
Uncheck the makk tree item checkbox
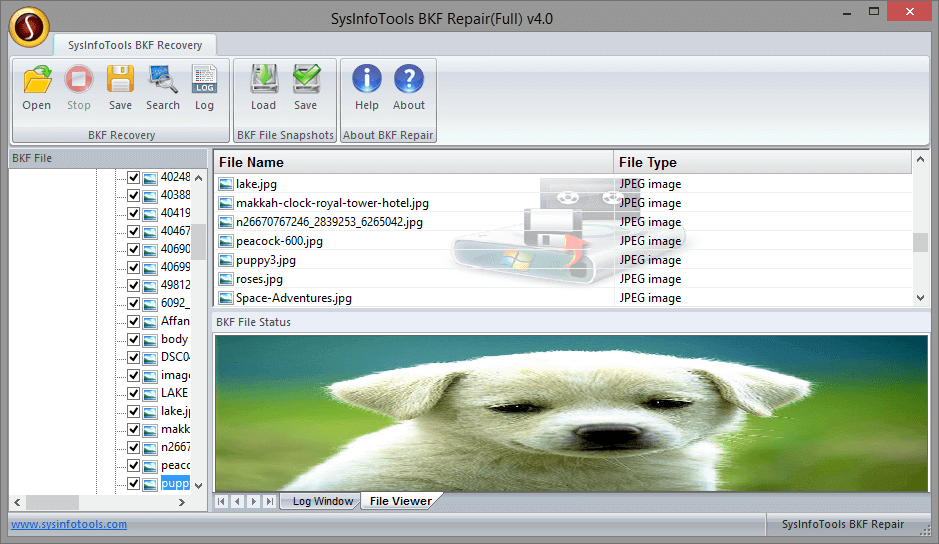[x=134, y=430]
